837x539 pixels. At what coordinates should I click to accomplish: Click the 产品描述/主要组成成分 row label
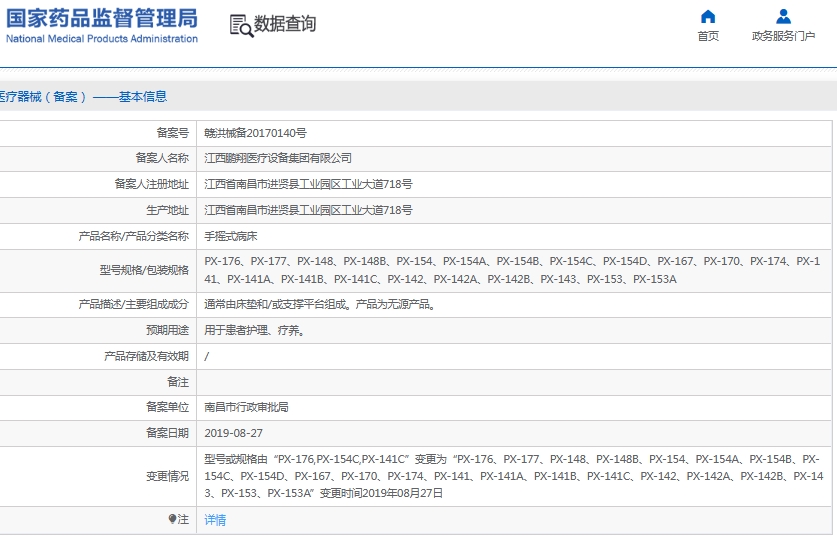133,305
